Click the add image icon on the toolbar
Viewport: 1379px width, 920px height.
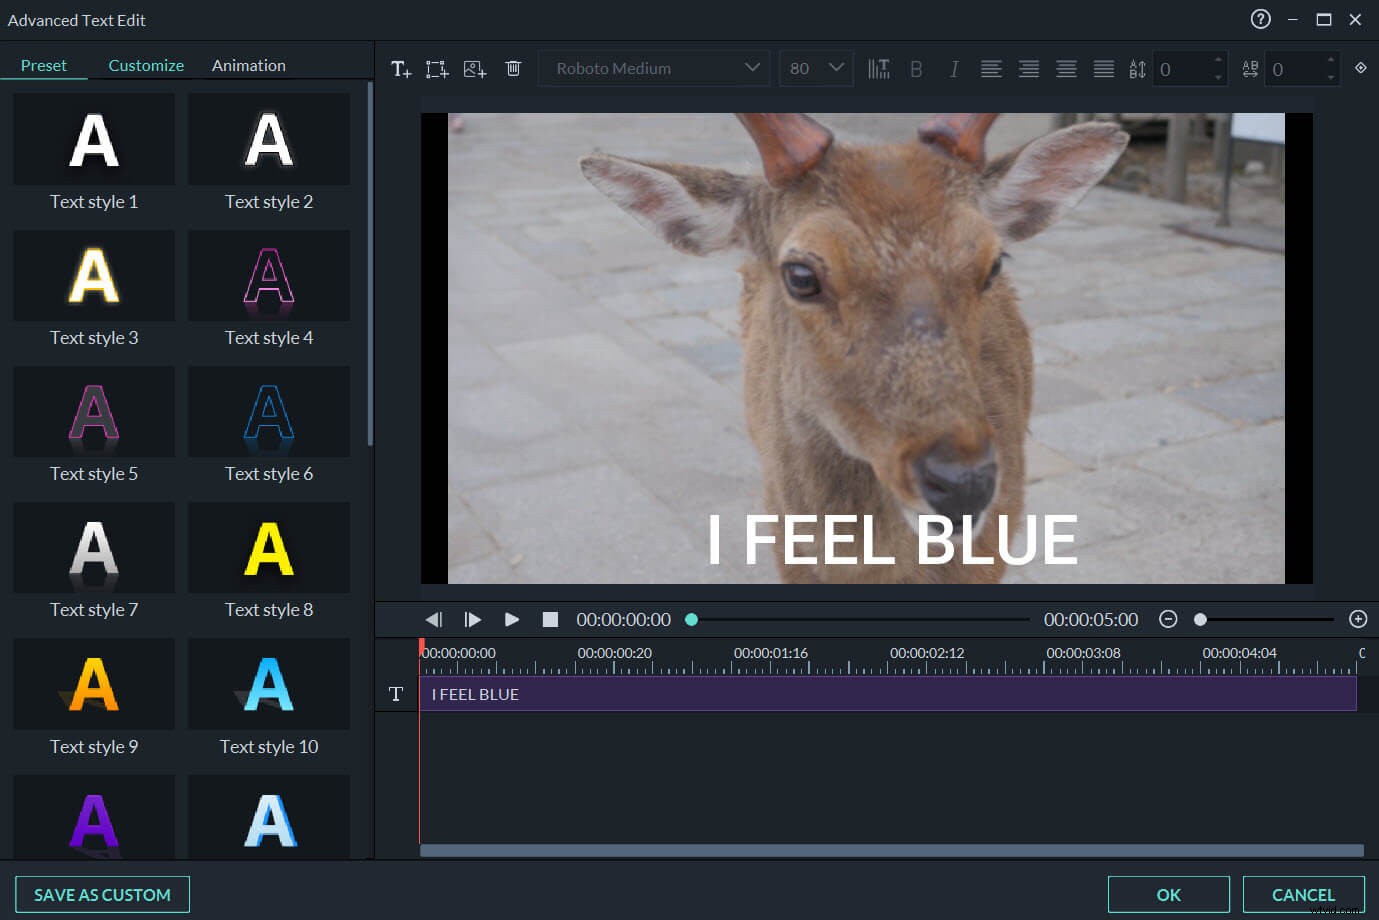point(474,68)
